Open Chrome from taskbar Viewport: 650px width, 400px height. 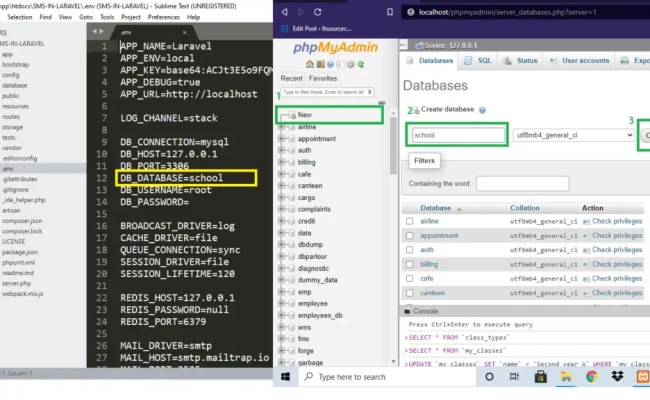coord(592,377)
